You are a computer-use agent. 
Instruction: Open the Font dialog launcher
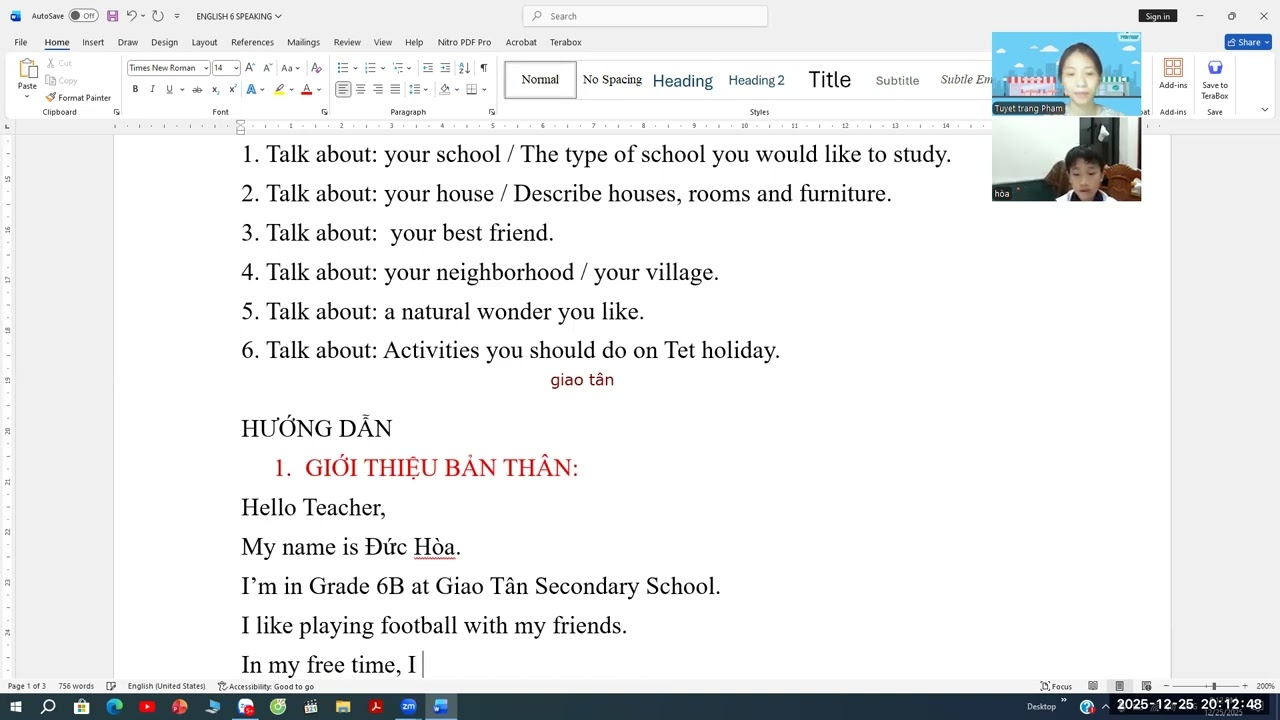pos(324,112)
